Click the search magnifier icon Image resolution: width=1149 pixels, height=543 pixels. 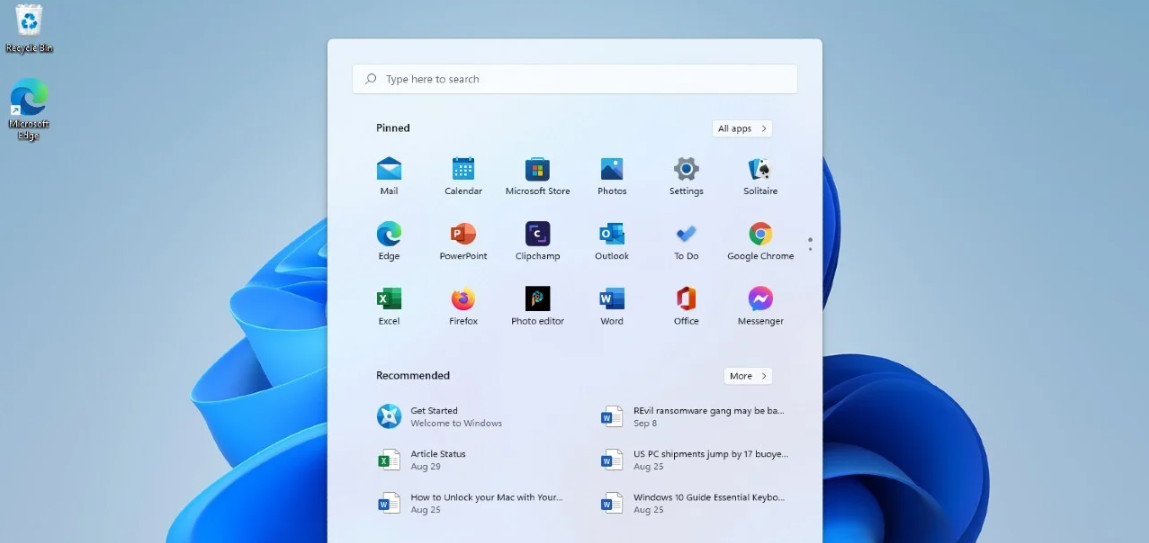coord(371,79)
